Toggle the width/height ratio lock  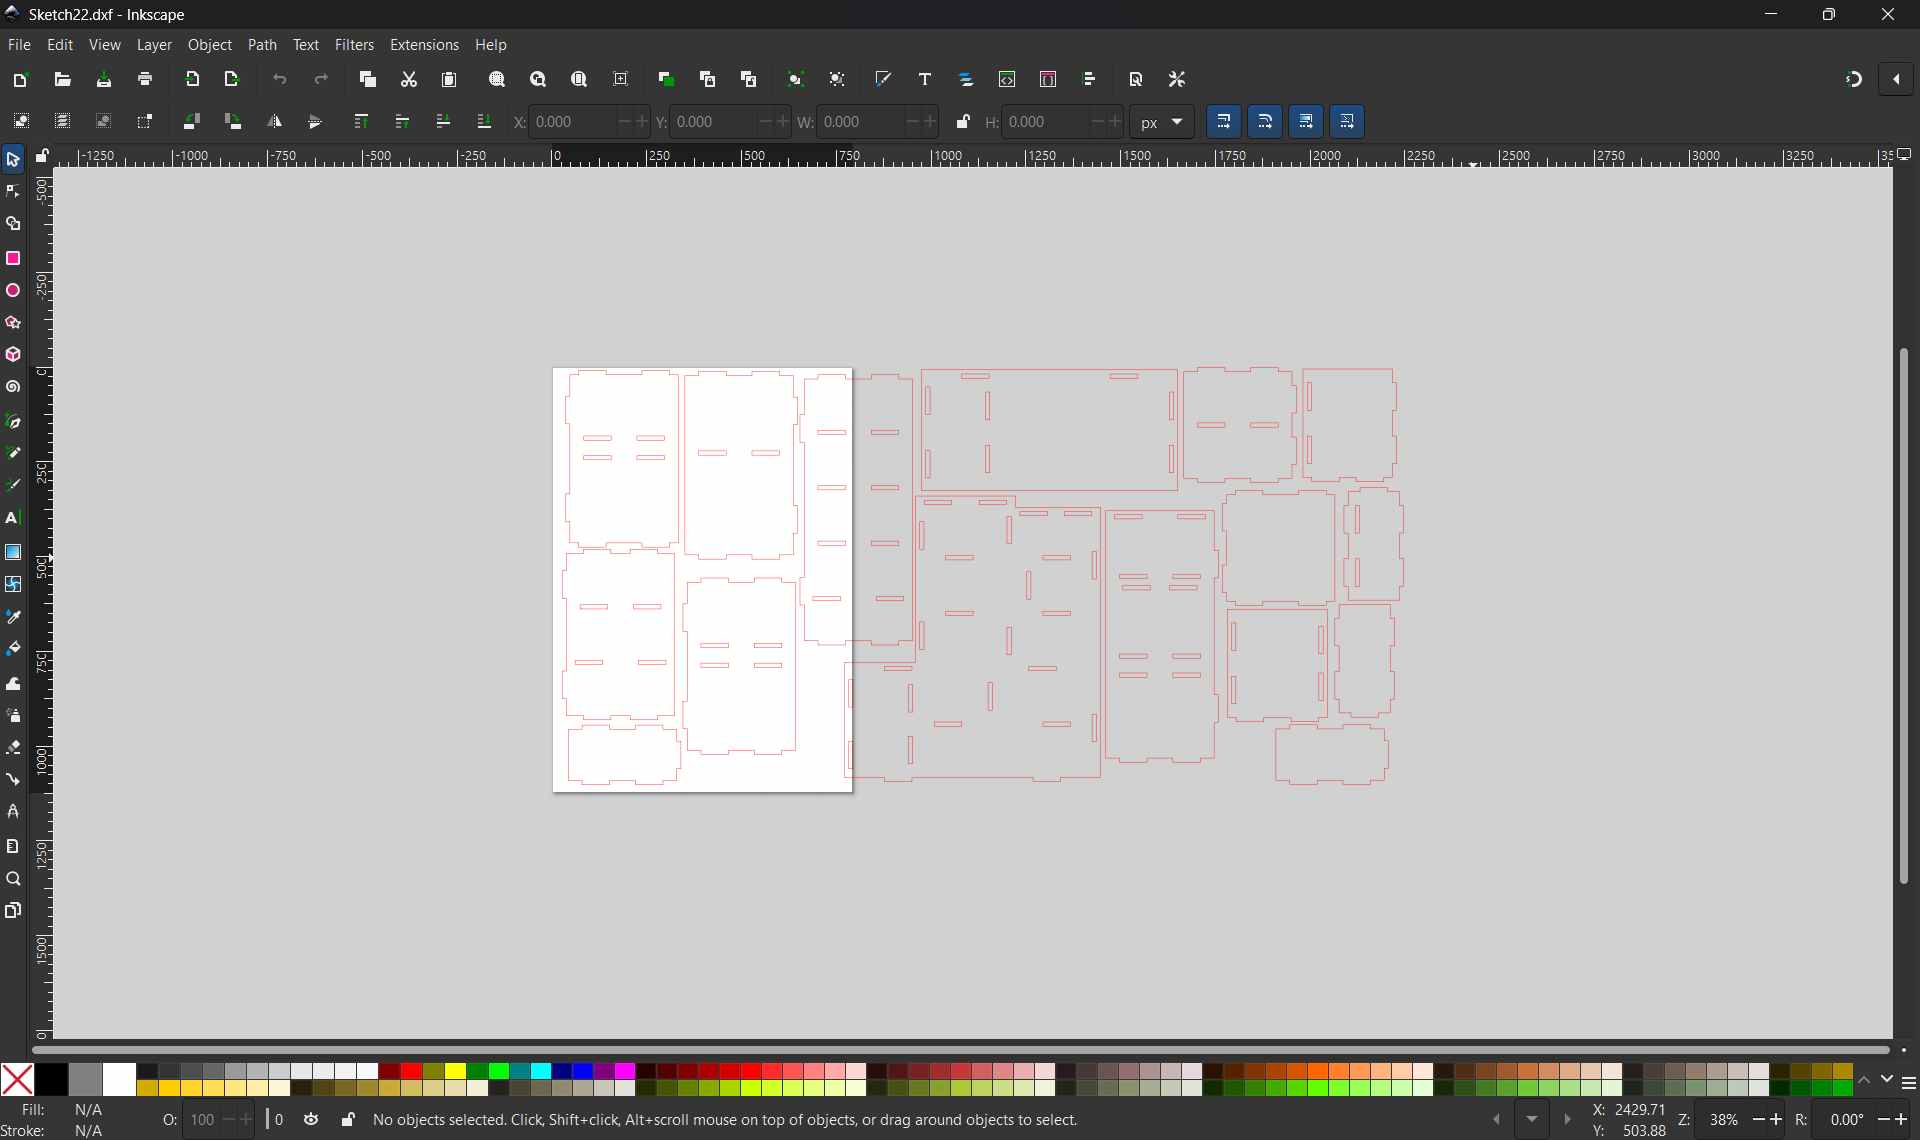click(x=963, y=121)
